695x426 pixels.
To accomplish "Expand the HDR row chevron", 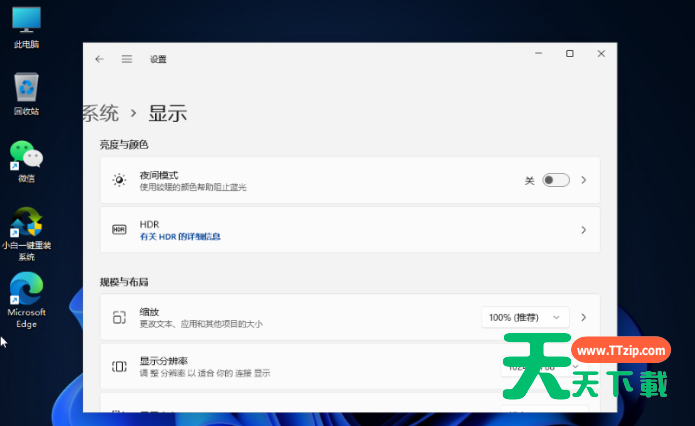I will [583, 230].
